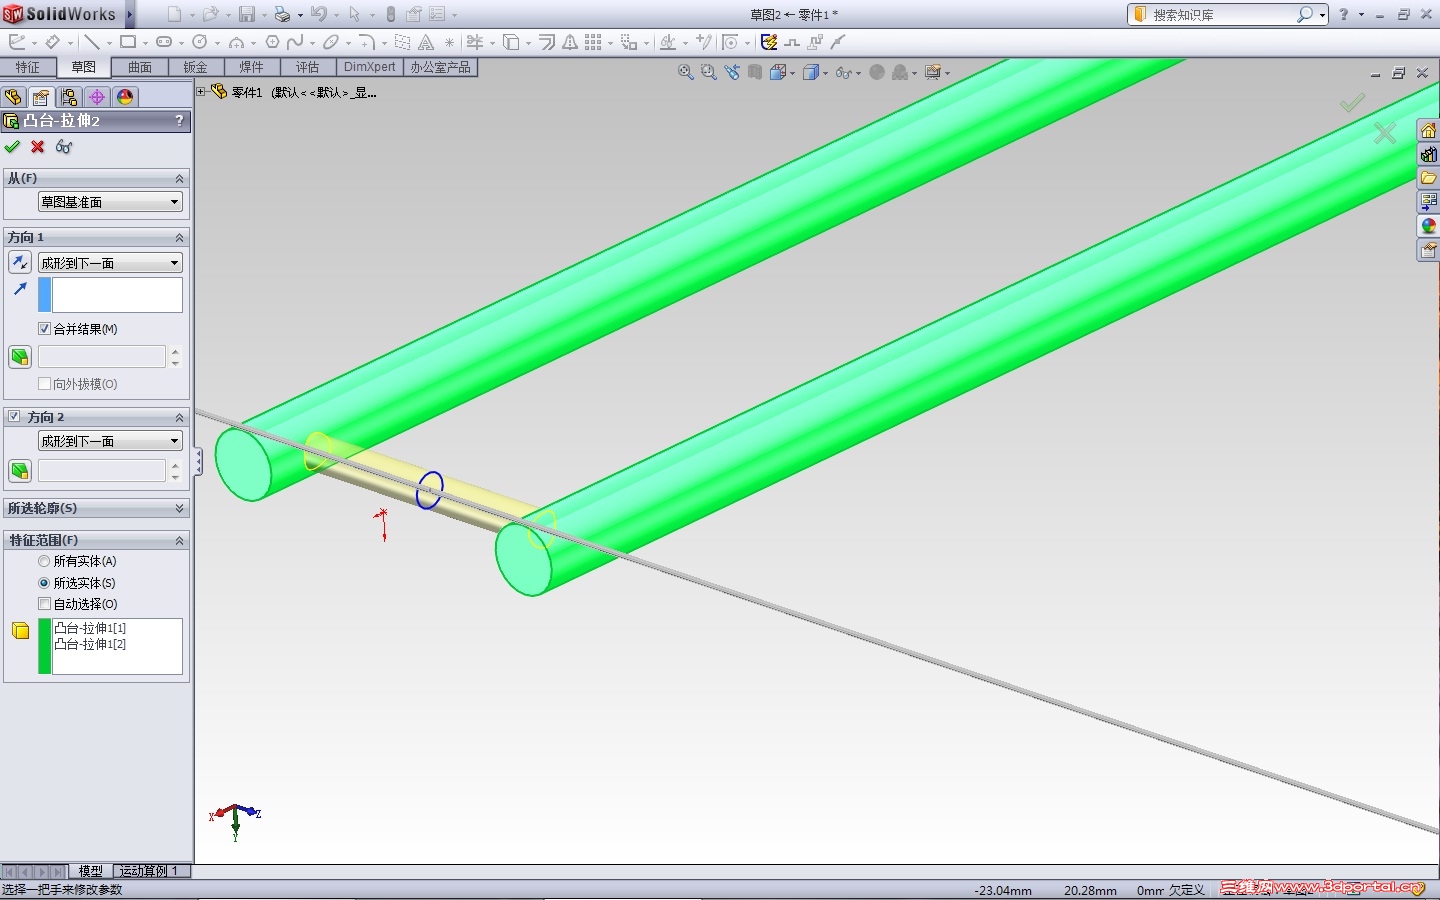
Task: Select the Polygon sketch tool
Action: point(272,42)
